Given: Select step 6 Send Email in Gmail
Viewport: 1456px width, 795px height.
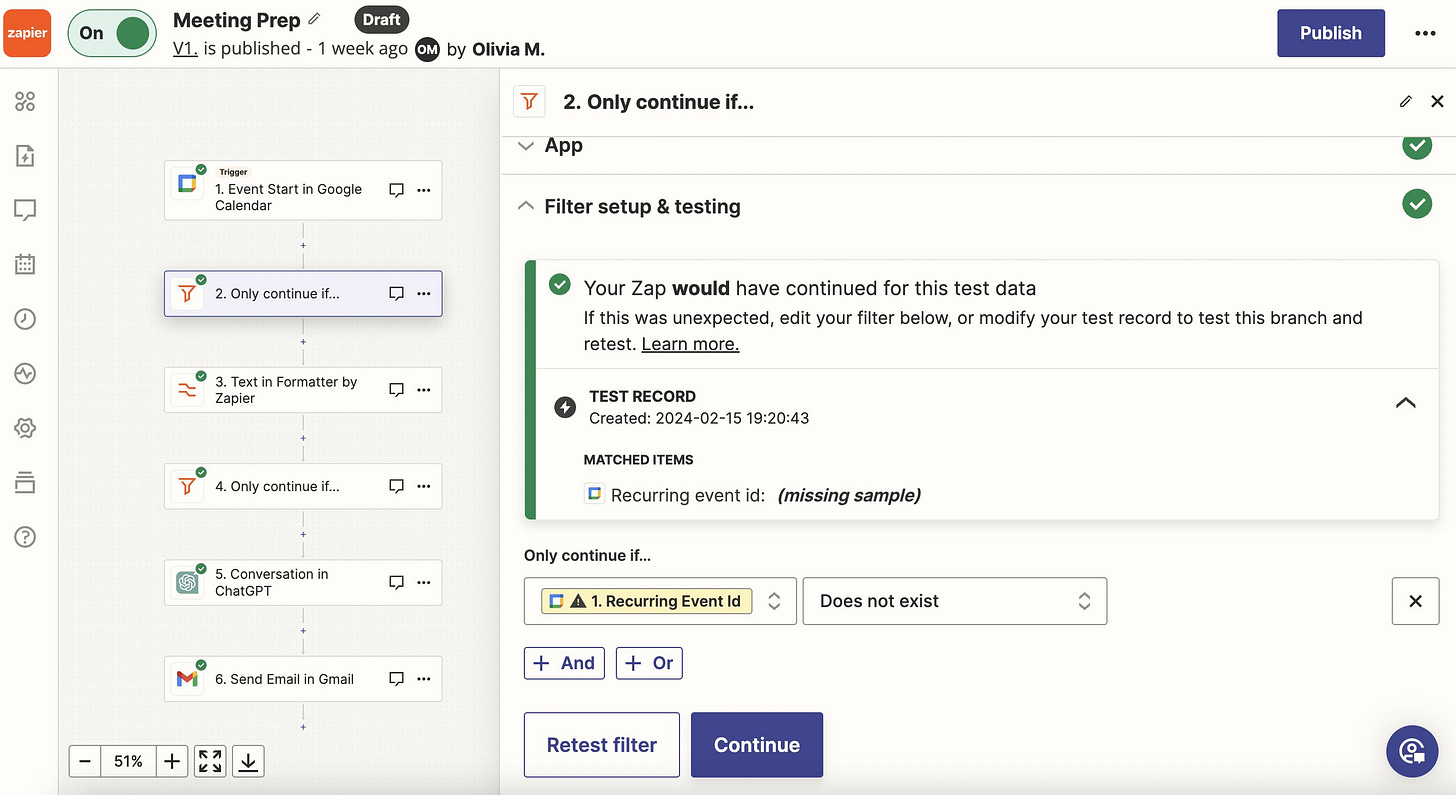Looking at the screenshot, I should click(303, 679).
